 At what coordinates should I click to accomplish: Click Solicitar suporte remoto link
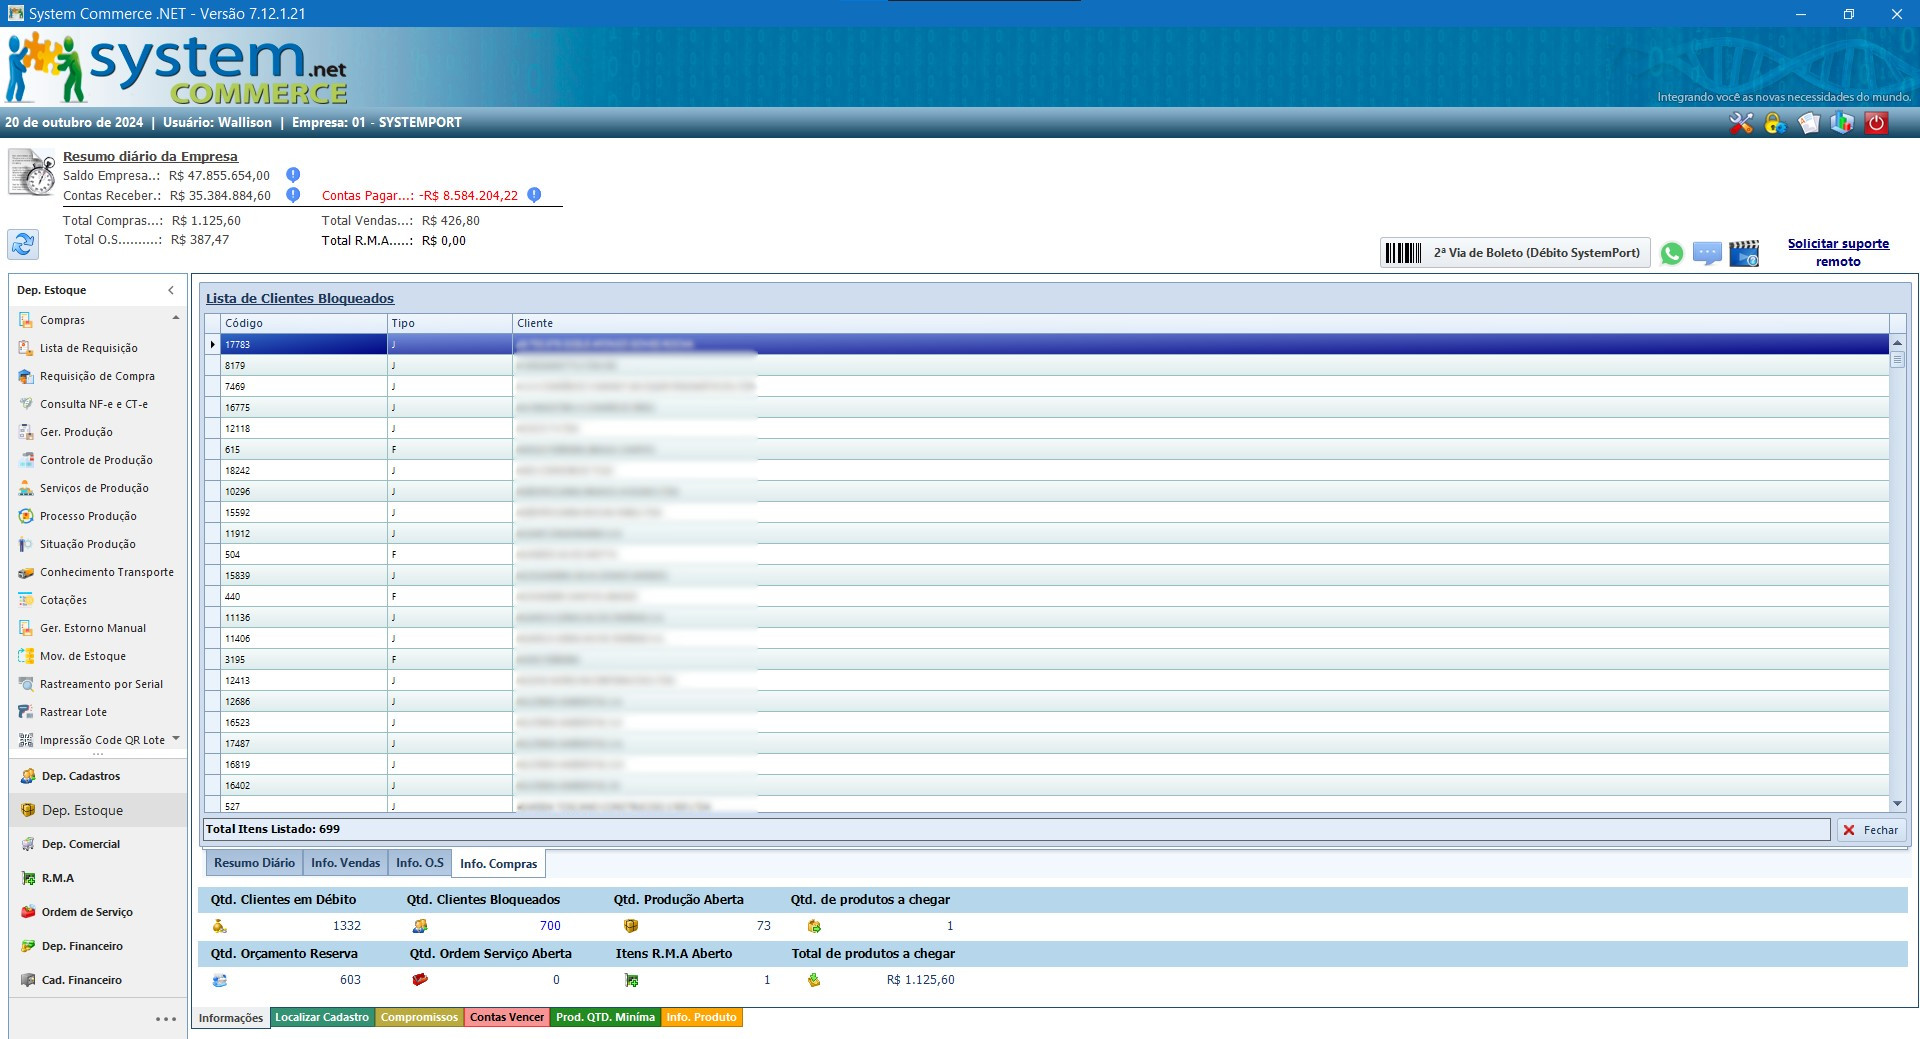(1838, 252)
